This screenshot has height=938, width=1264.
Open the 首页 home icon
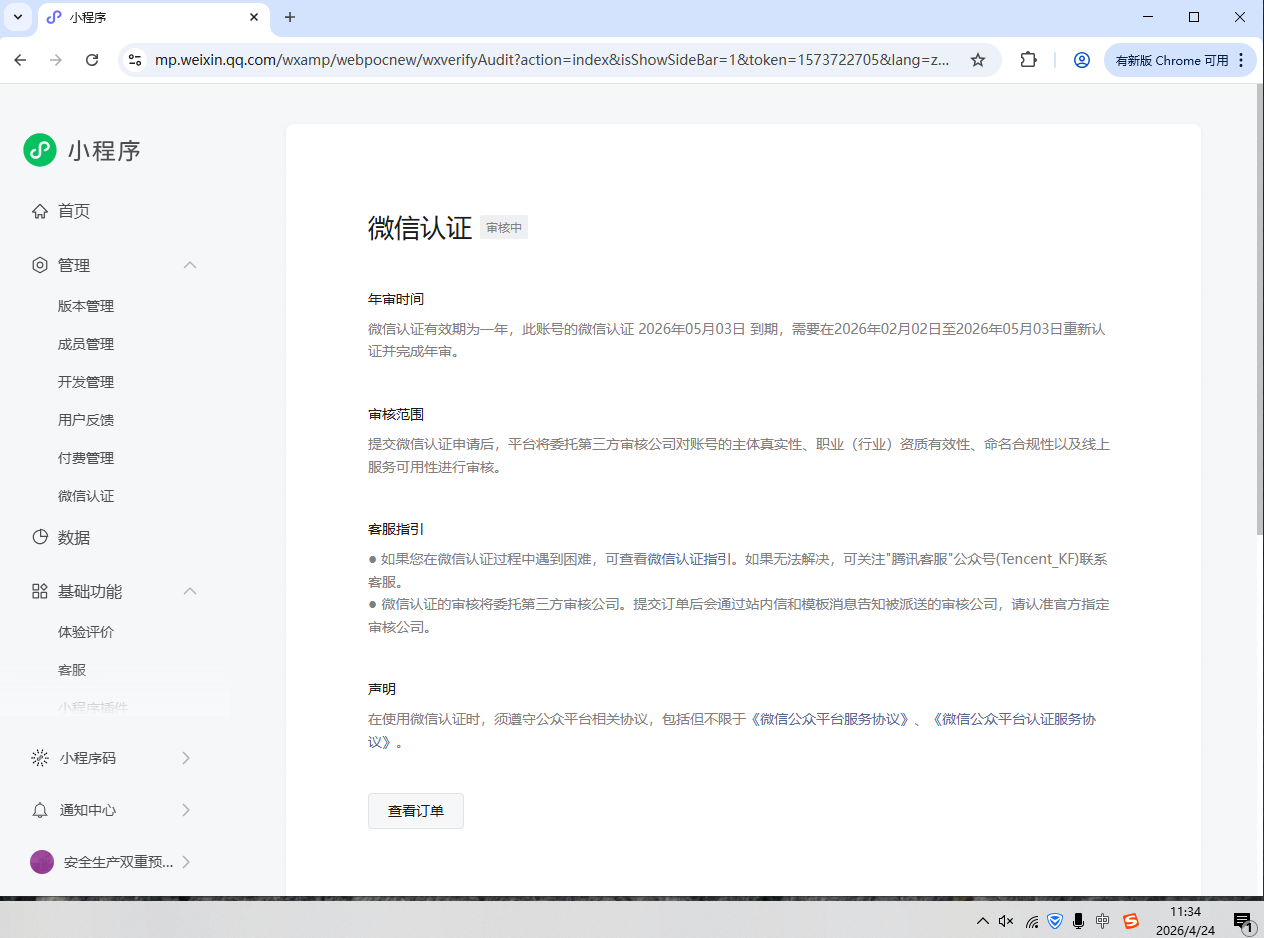point(40,211)
